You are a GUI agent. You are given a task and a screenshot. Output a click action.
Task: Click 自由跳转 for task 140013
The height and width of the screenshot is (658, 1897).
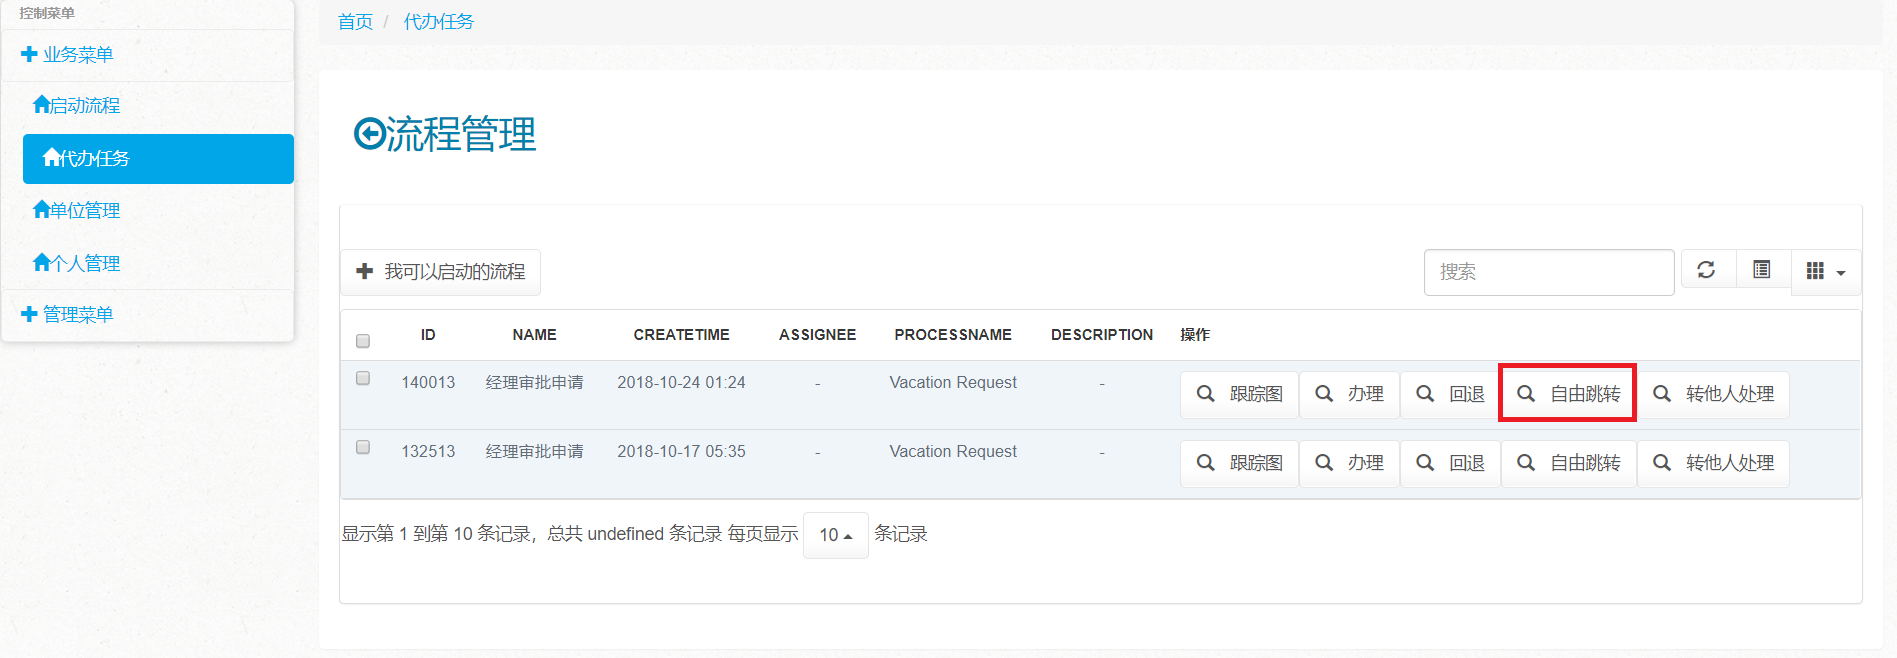pos(1568,394)
